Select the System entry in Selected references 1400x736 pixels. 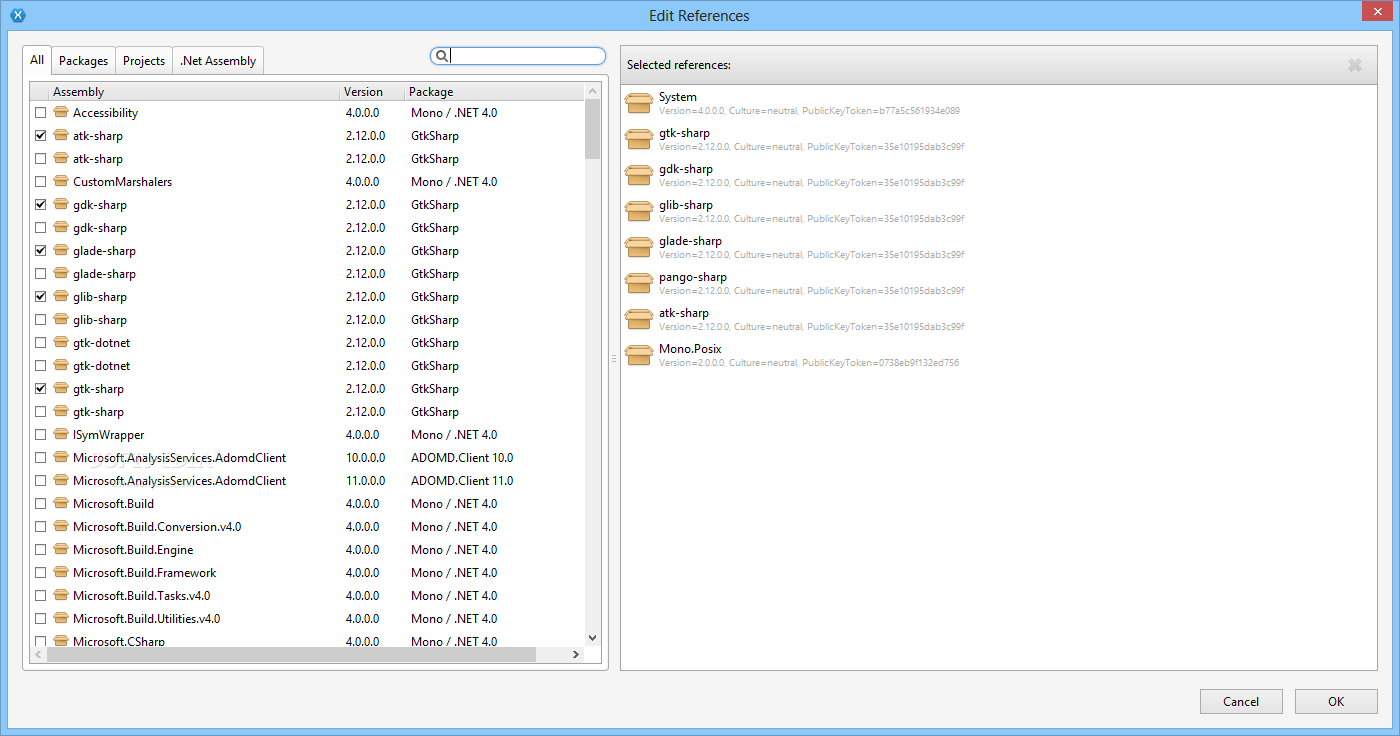pos(998,103)
